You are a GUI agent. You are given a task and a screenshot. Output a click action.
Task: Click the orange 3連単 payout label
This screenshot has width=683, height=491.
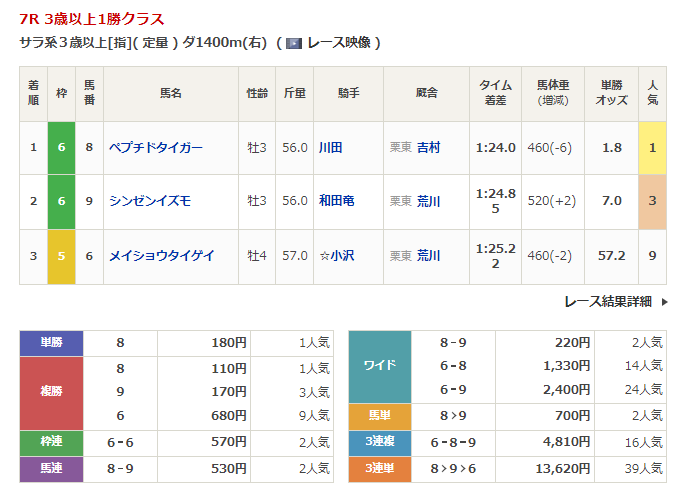pyautogui.click(x=379, y=468)
